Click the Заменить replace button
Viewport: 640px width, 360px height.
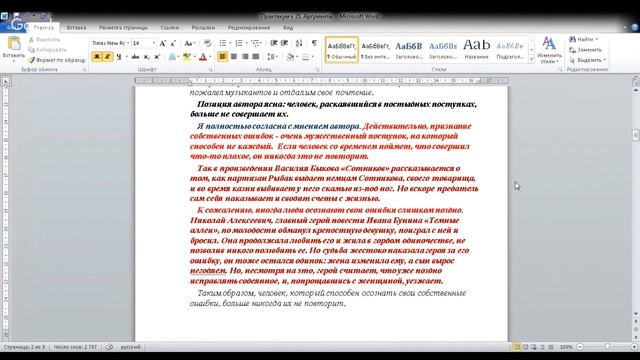point(586,50)
